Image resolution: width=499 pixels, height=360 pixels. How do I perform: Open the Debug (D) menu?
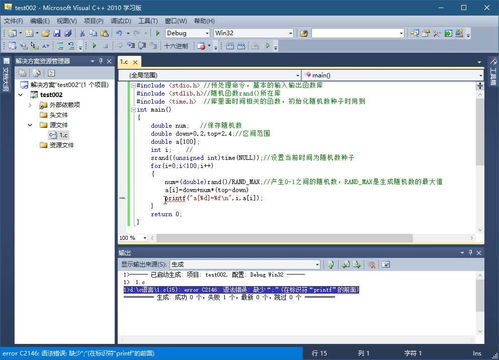121,21
